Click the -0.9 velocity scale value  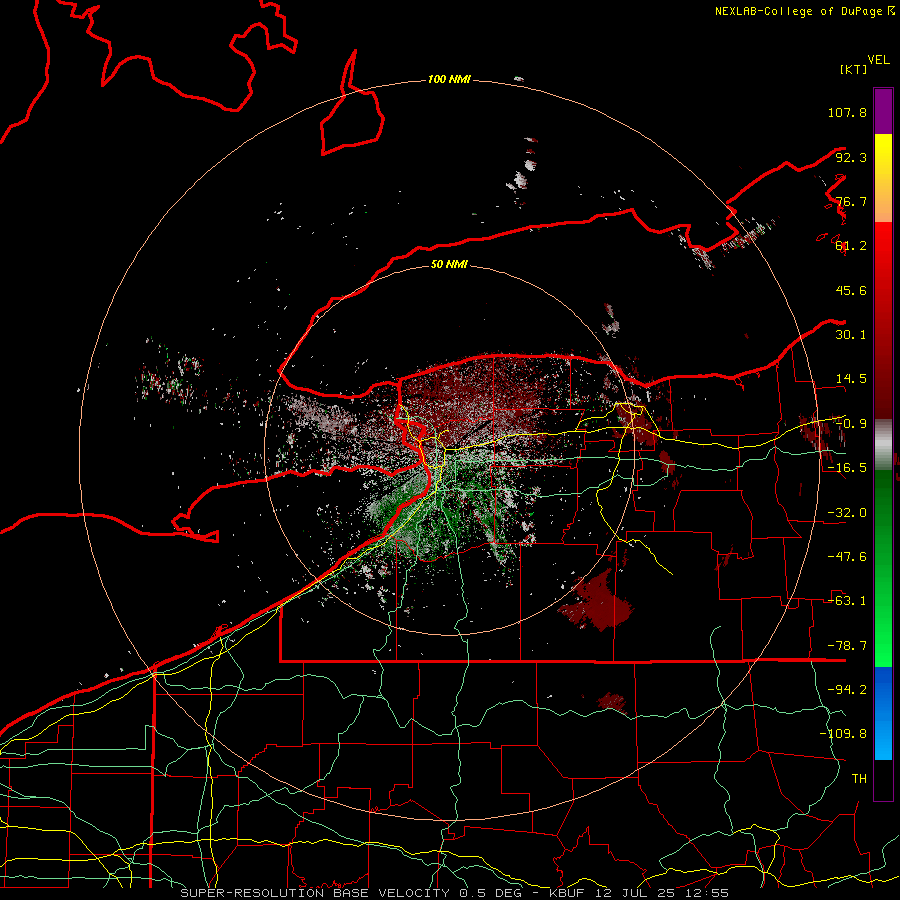coord(851,424)
